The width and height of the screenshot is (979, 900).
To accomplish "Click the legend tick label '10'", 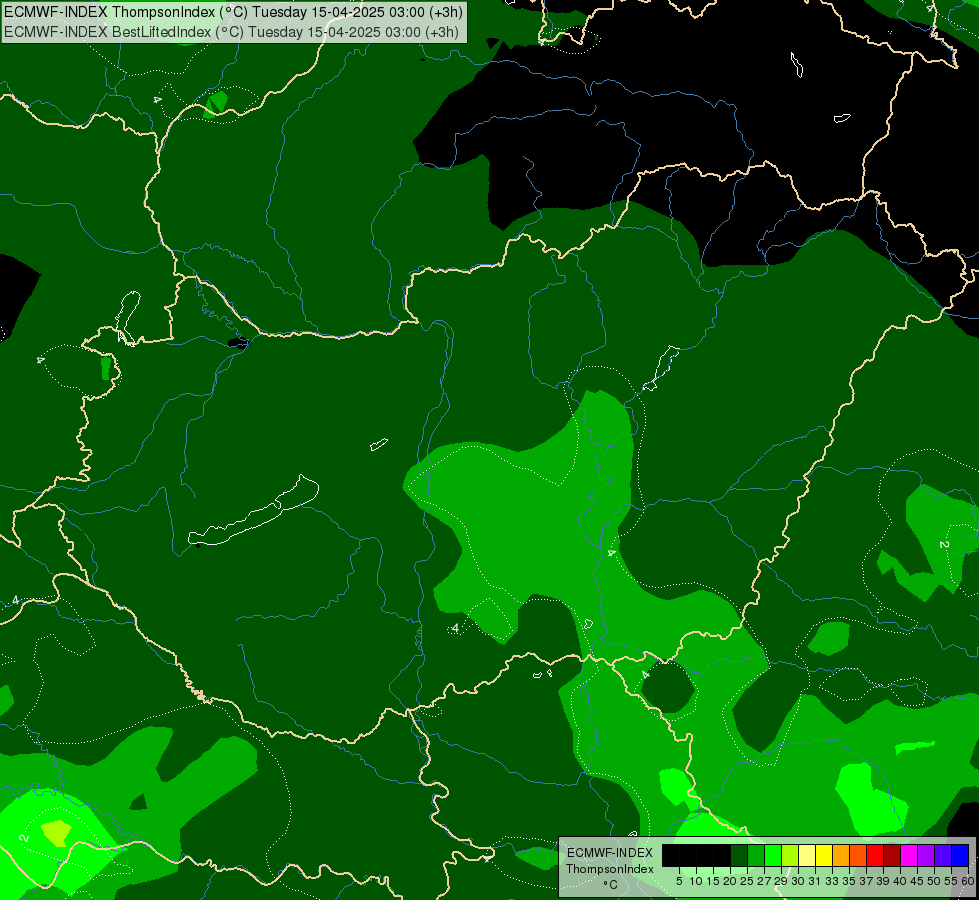I will pyautogui.click(x=696, y=881).
